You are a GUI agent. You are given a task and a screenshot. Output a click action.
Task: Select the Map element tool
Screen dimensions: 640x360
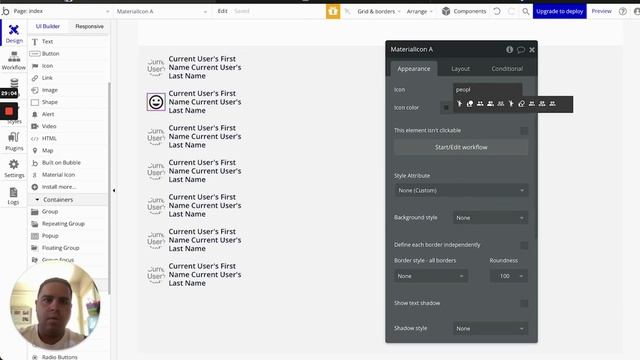[48, 151]
